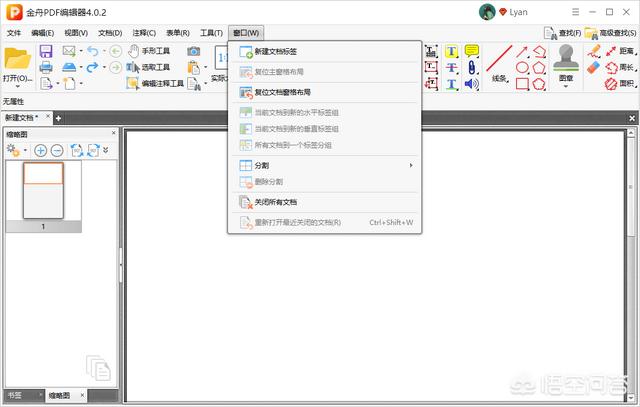Open the Stamp (图章) dropdown arrow
640x407 pixels.
566,86
